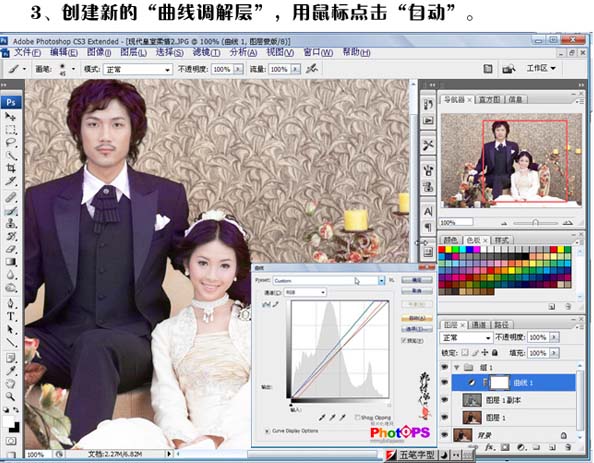Screen dimensions: 594x463
Task: Open the brush mode 正常 dropdown
Action: click(137, 69)
